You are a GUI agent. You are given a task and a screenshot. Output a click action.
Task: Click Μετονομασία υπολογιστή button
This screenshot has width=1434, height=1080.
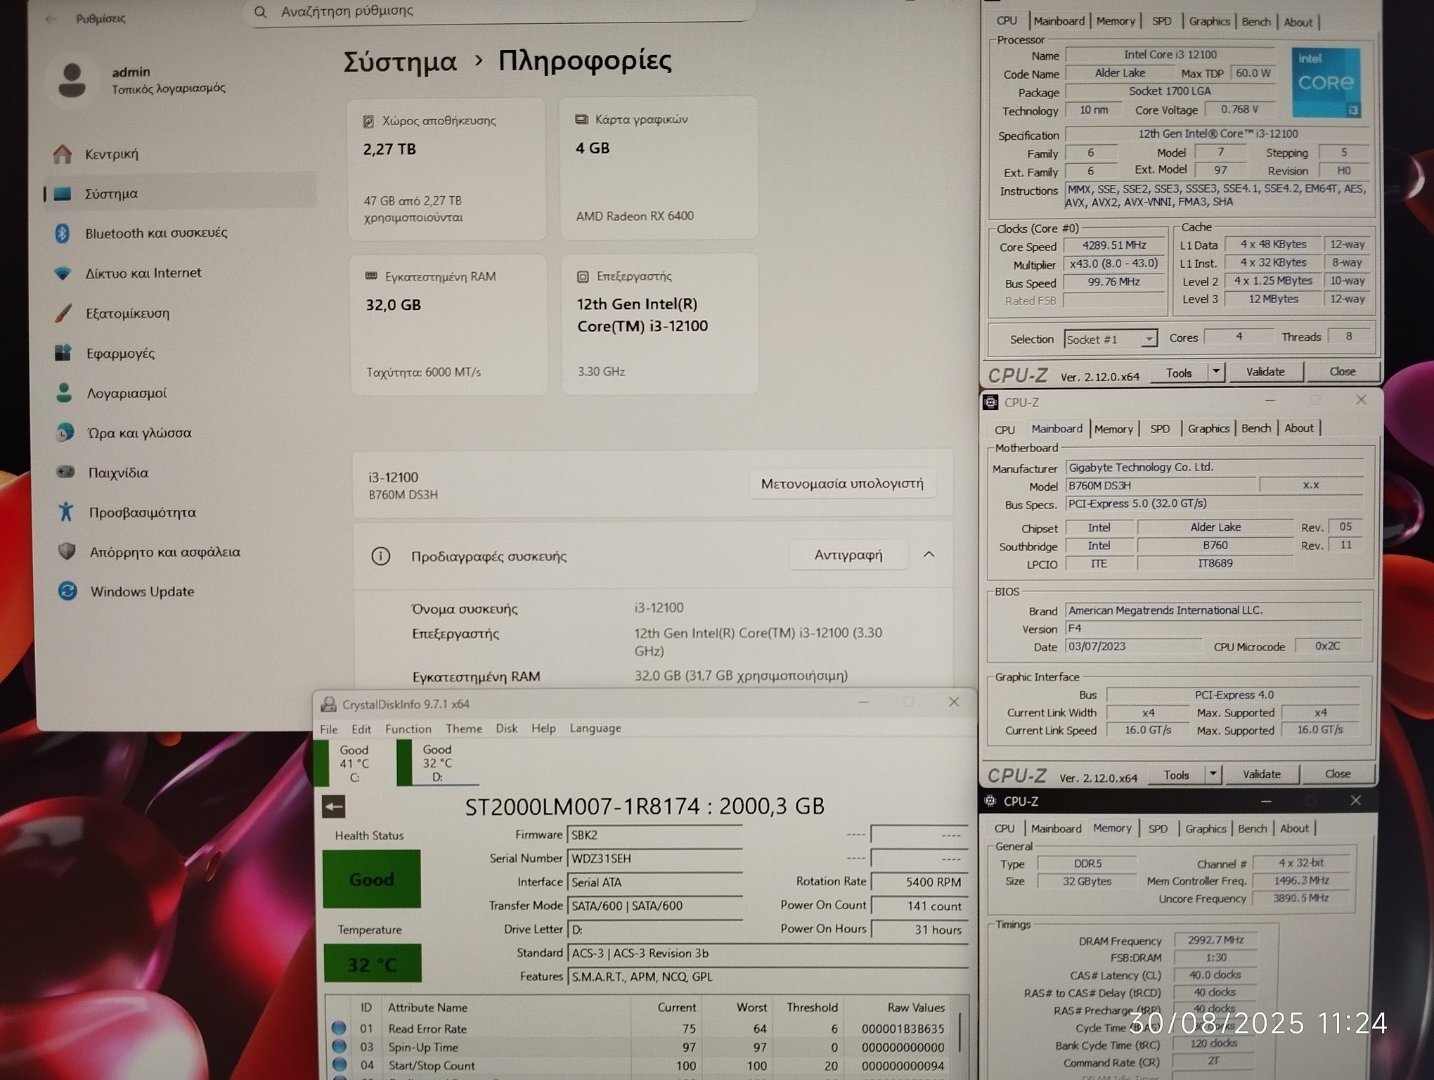[x=842, y=484]
